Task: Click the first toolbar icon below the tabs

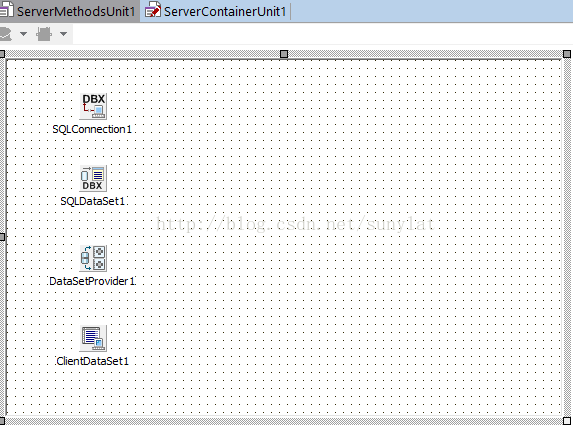Action: [x=5, y=34]
